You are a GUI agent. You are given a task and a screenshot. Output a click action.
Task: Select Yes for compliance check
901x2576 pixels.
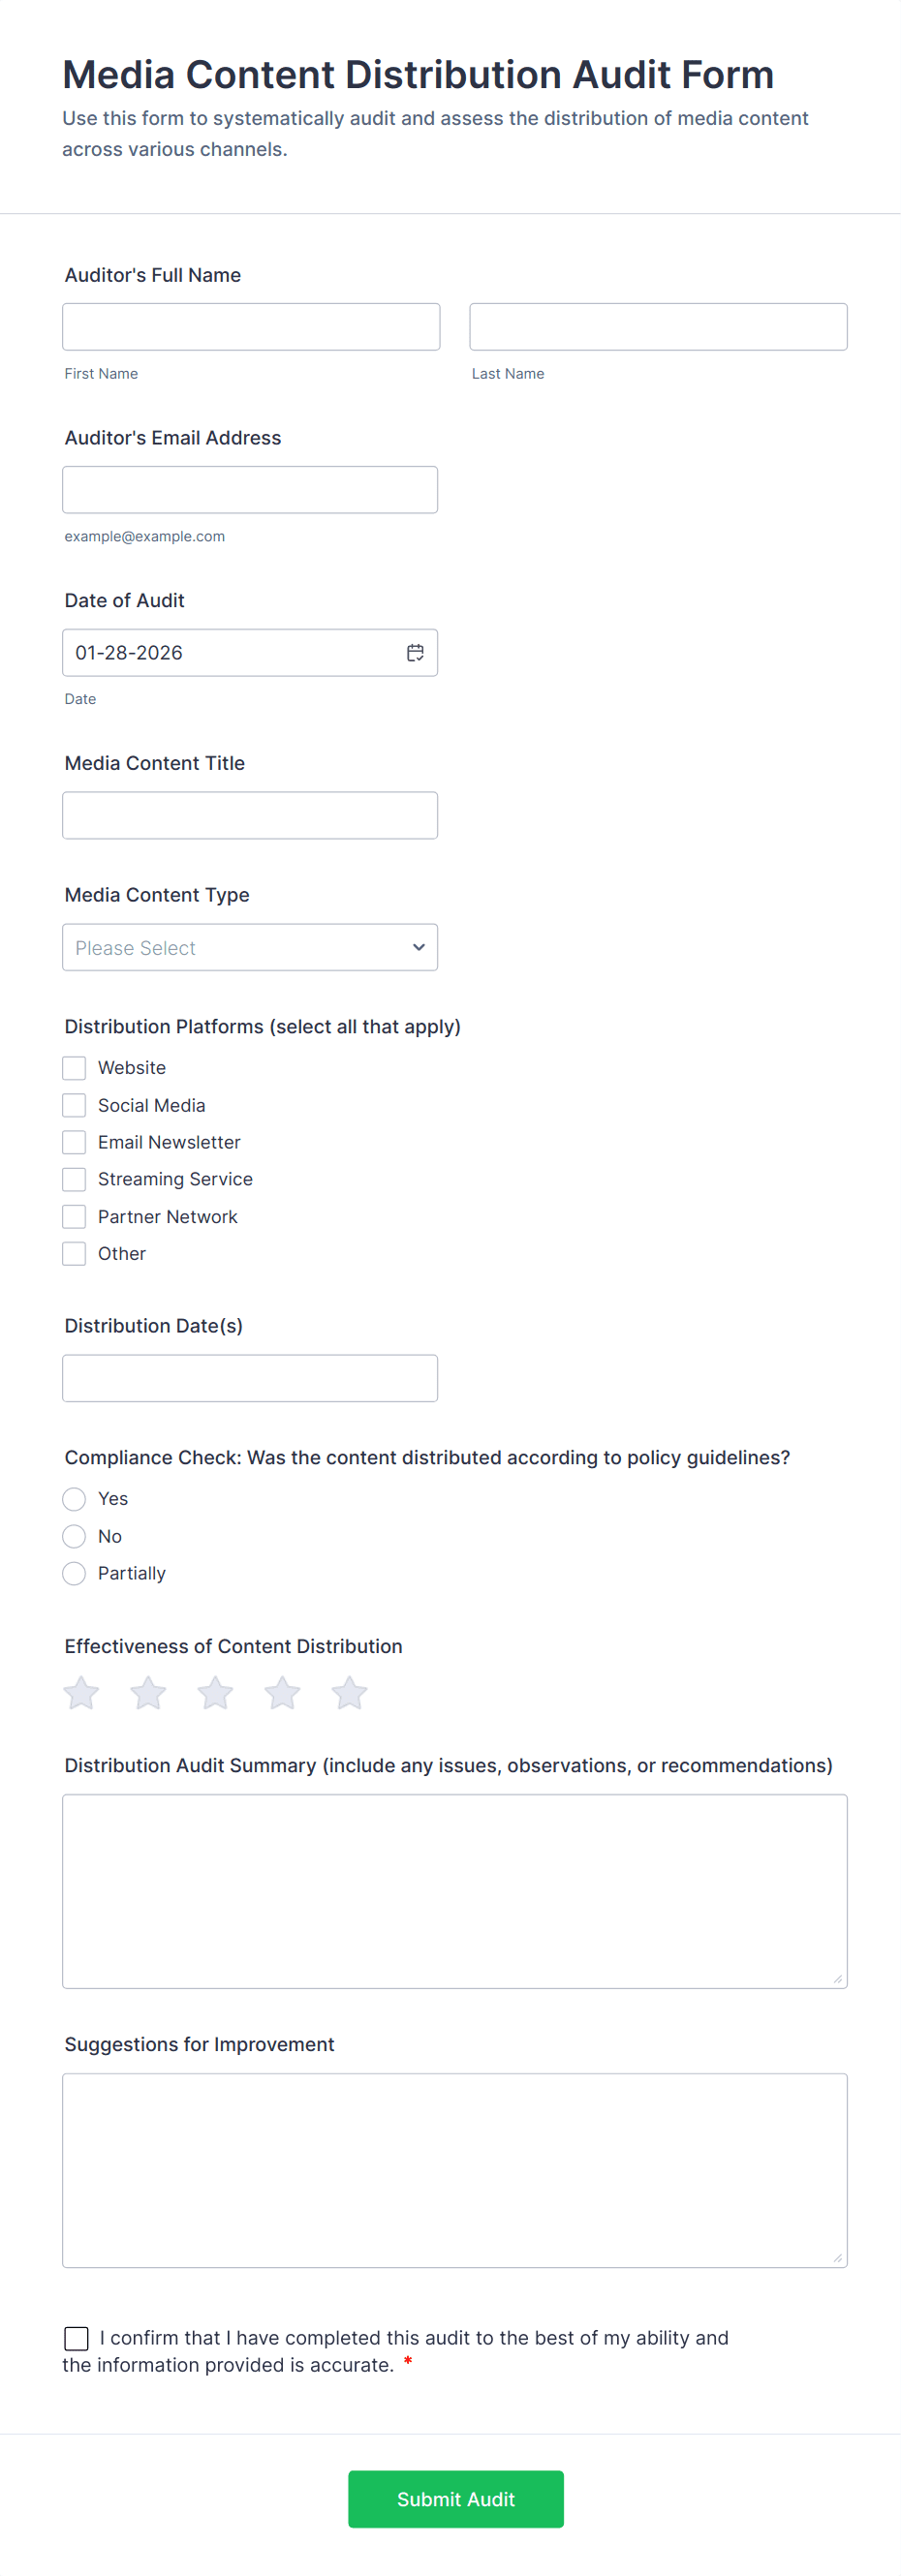coord(74,1499)
